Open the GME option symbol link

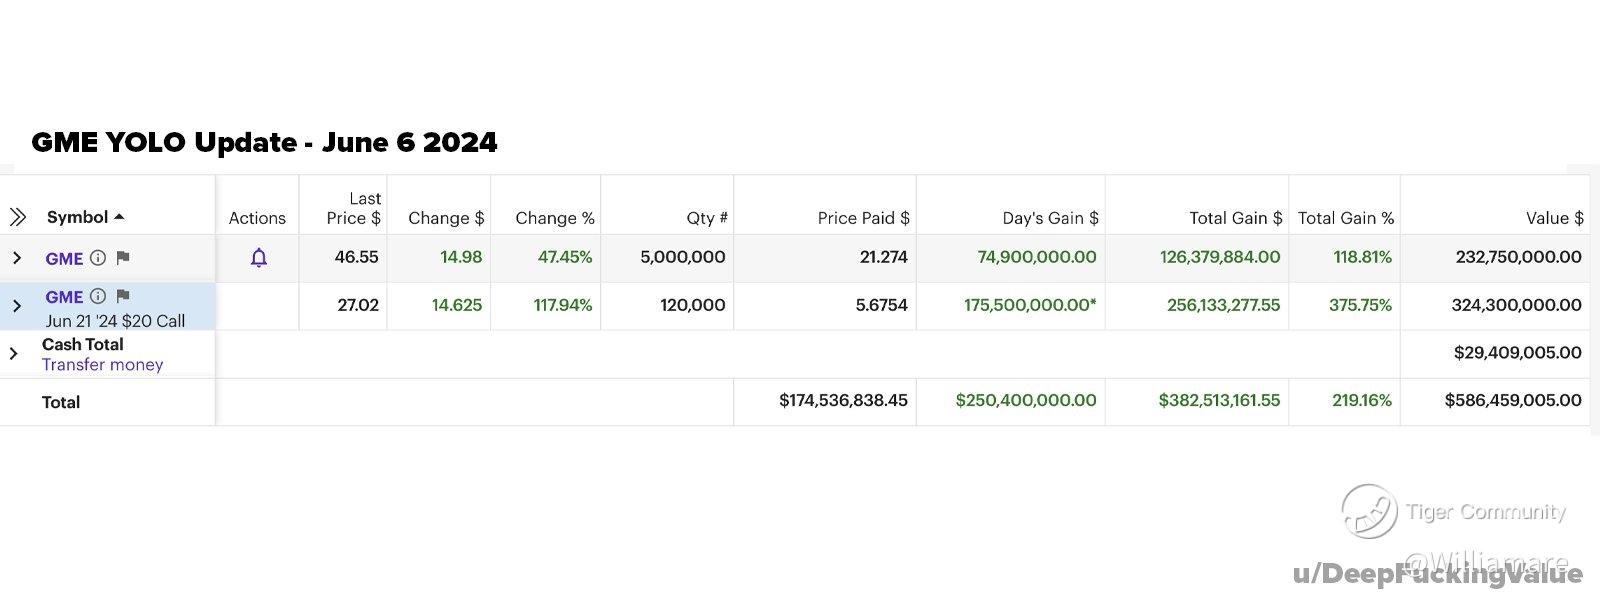[64, 297]
